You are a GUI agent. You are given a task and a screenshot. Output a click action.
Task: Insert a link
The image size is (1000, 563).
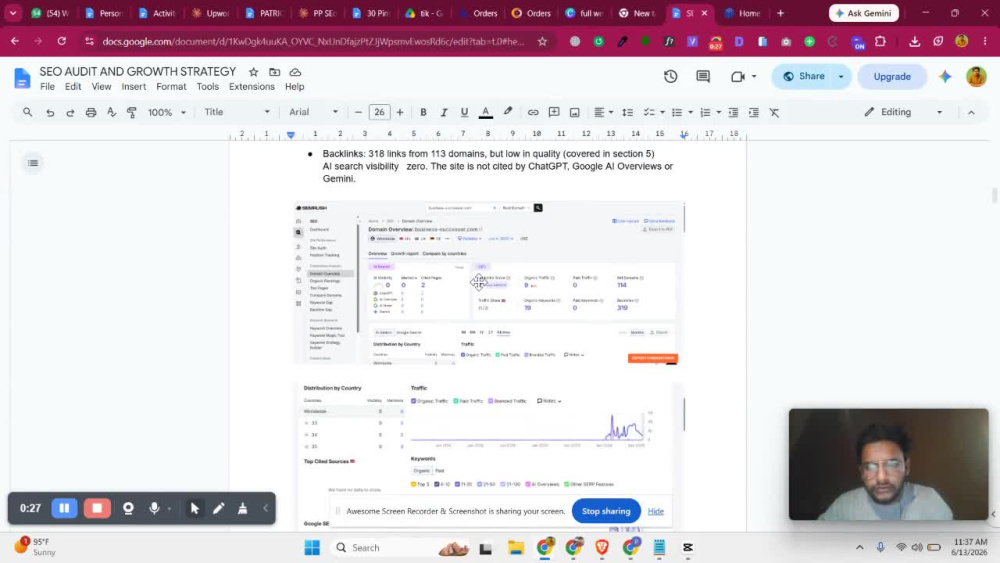tap(533, 112)
